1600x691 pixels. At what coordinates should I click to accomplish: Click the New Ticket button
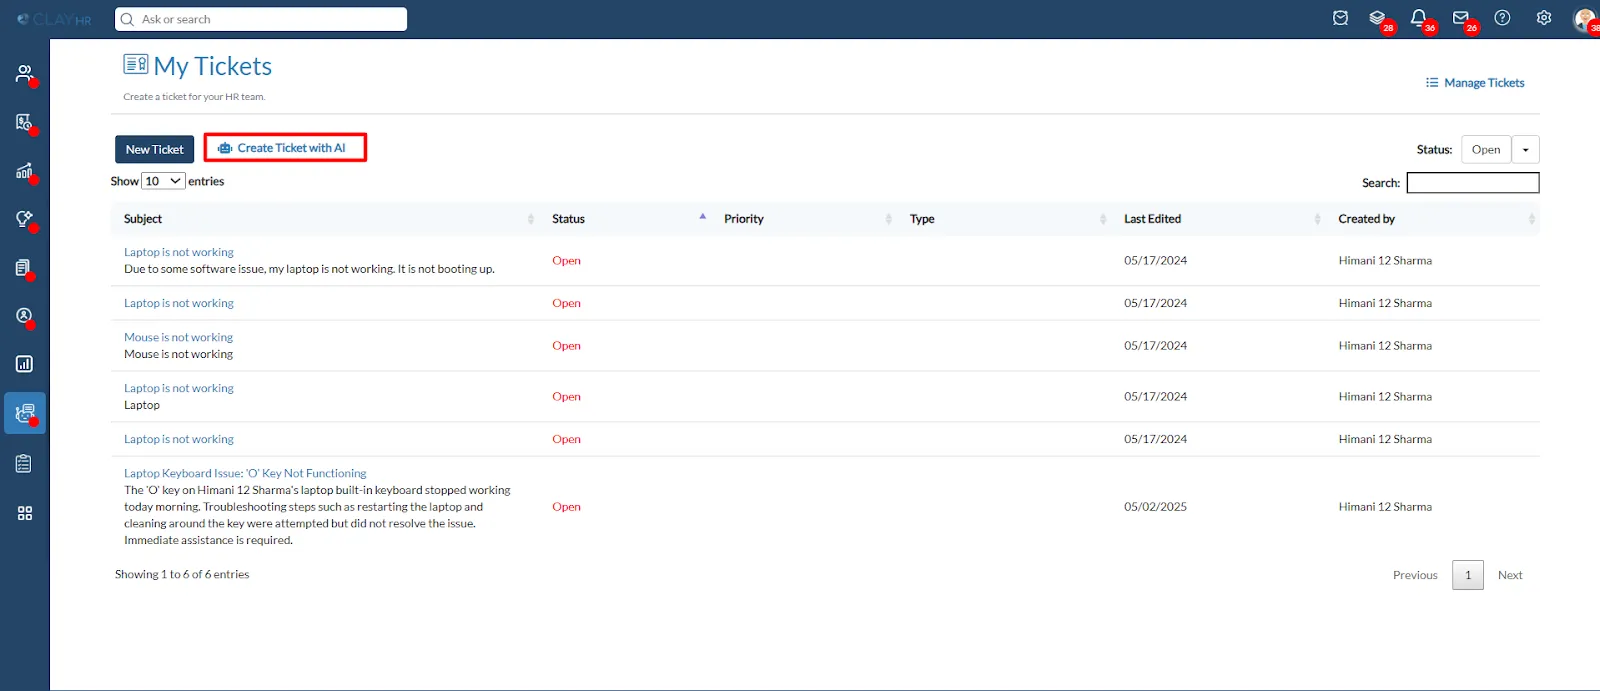click(155, 149)
